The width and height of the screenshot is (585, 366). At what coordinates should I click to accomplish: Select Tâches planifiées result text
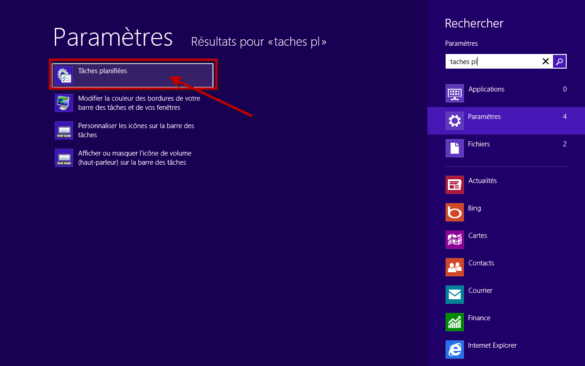point(103,71)
